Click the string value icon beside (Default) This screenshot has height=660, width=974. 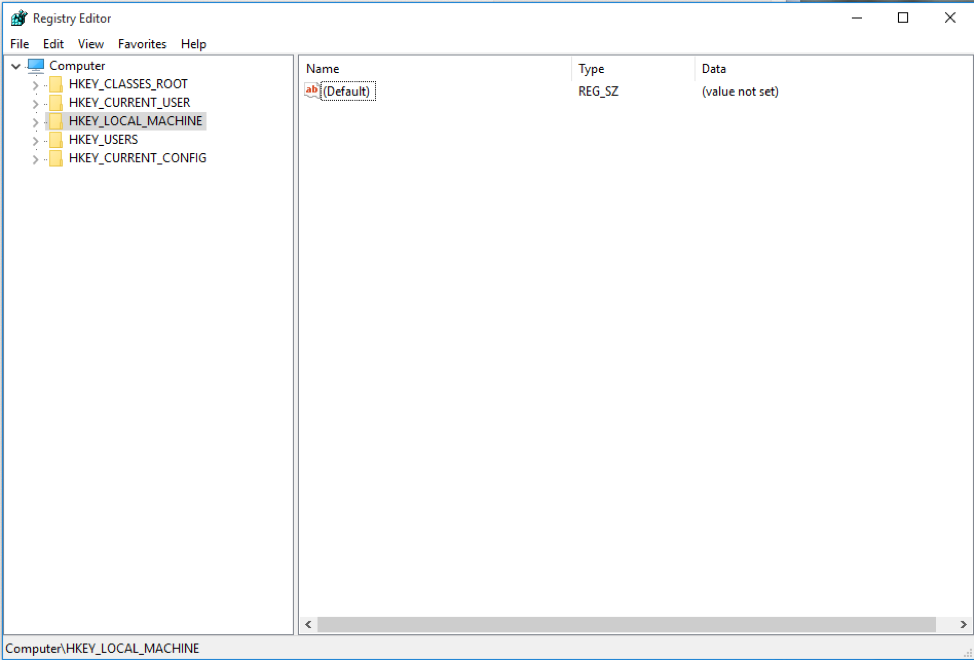312,91
